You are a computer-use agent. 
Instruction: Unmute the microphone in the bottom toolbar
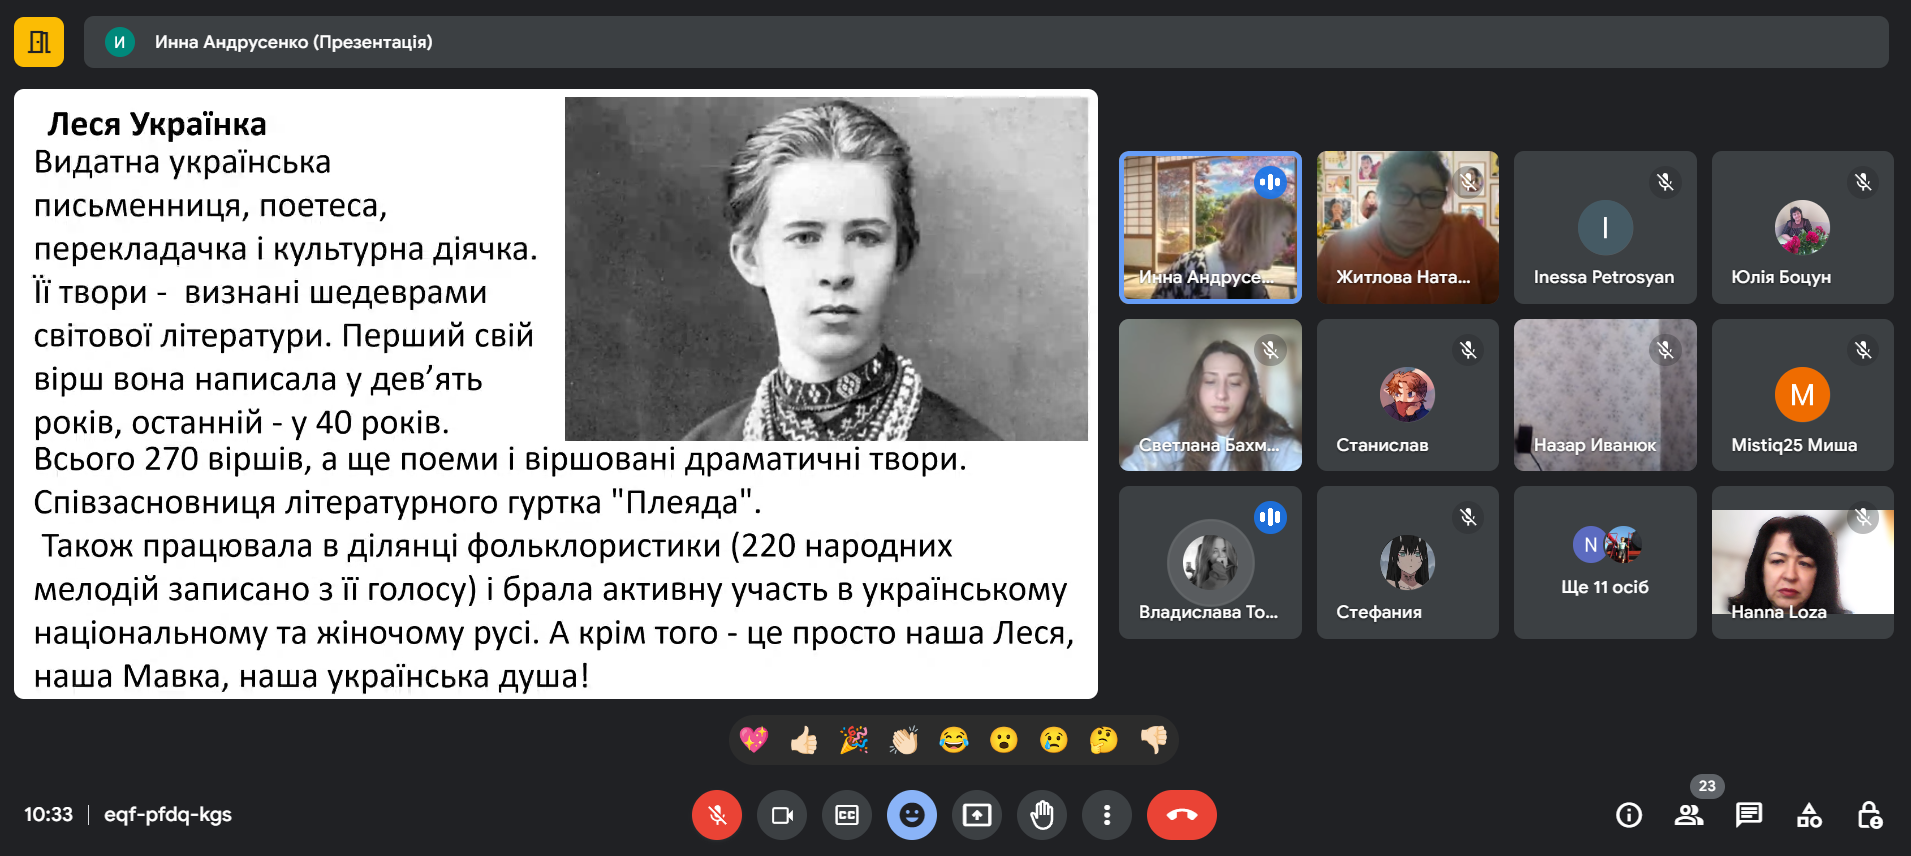tap(717, 815)
